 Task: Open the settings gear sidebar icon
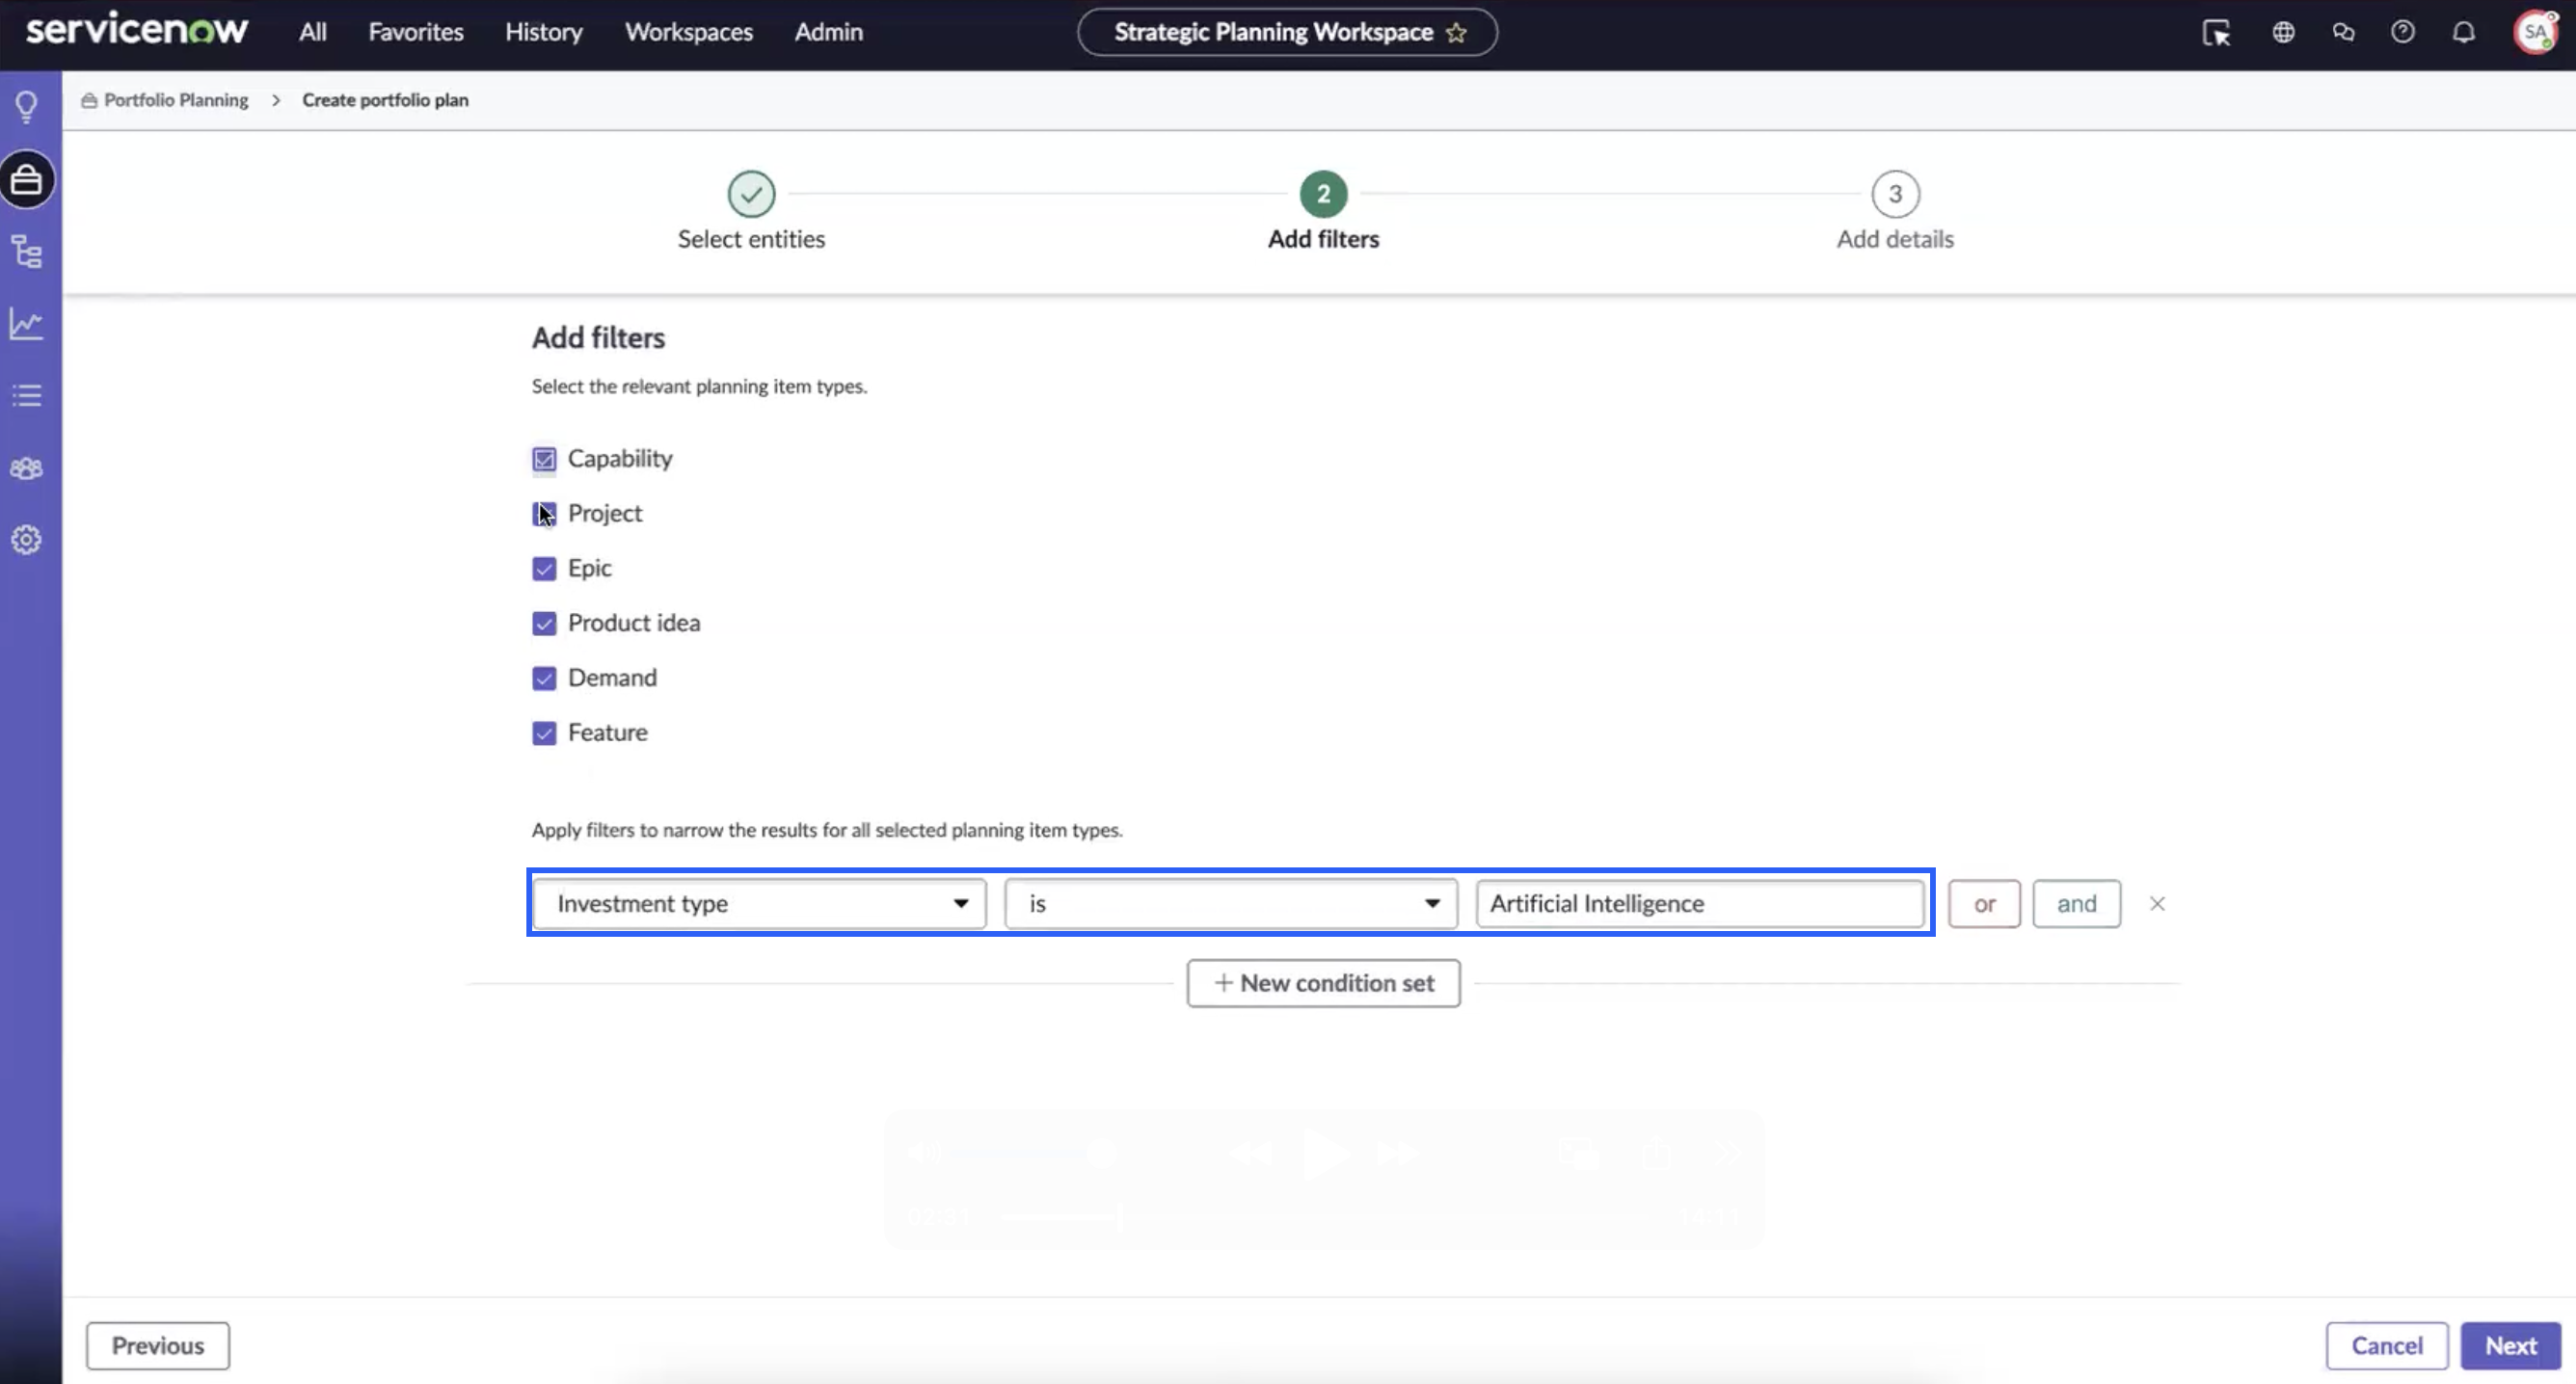[x=27, y=540]
